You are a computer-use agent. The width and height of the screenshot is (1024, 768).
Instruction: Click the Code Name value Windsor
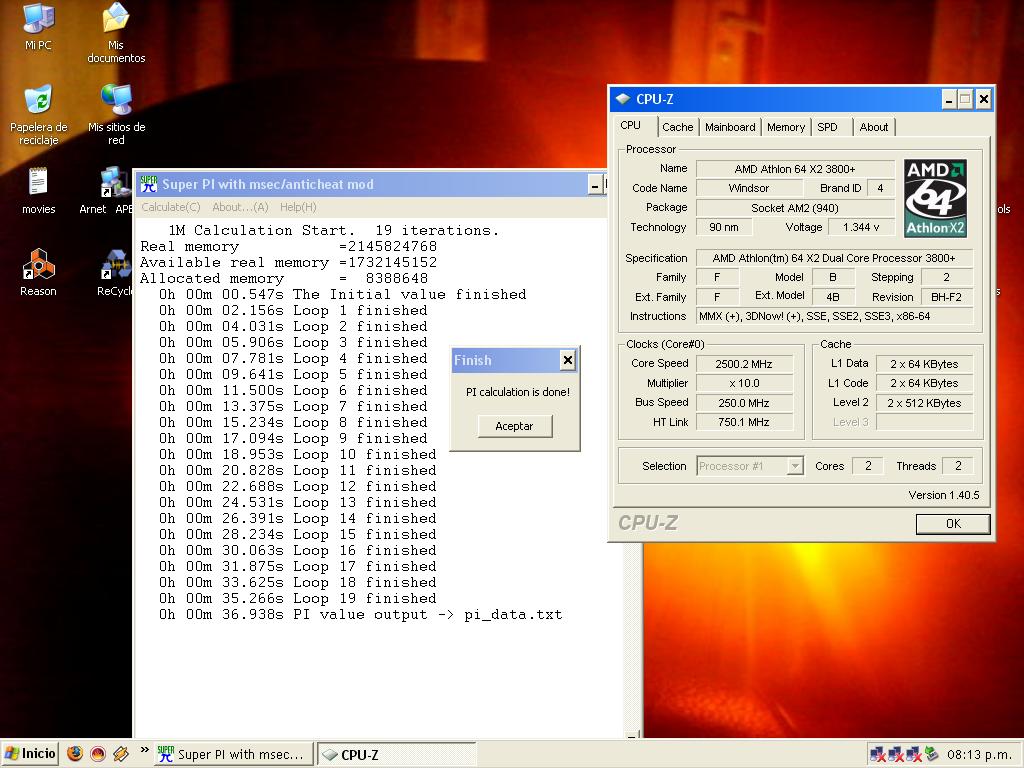[748, 188]
